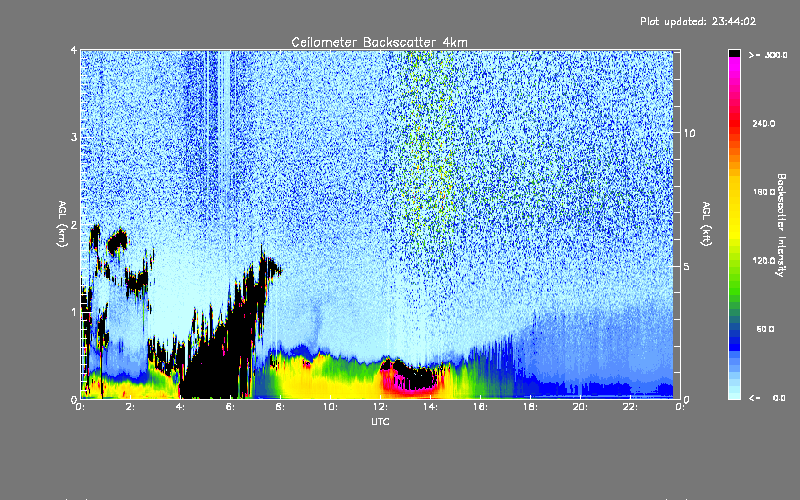Select the '8:' UTC time tick
This screenshot has height=500, width=800.
(280, 407)
